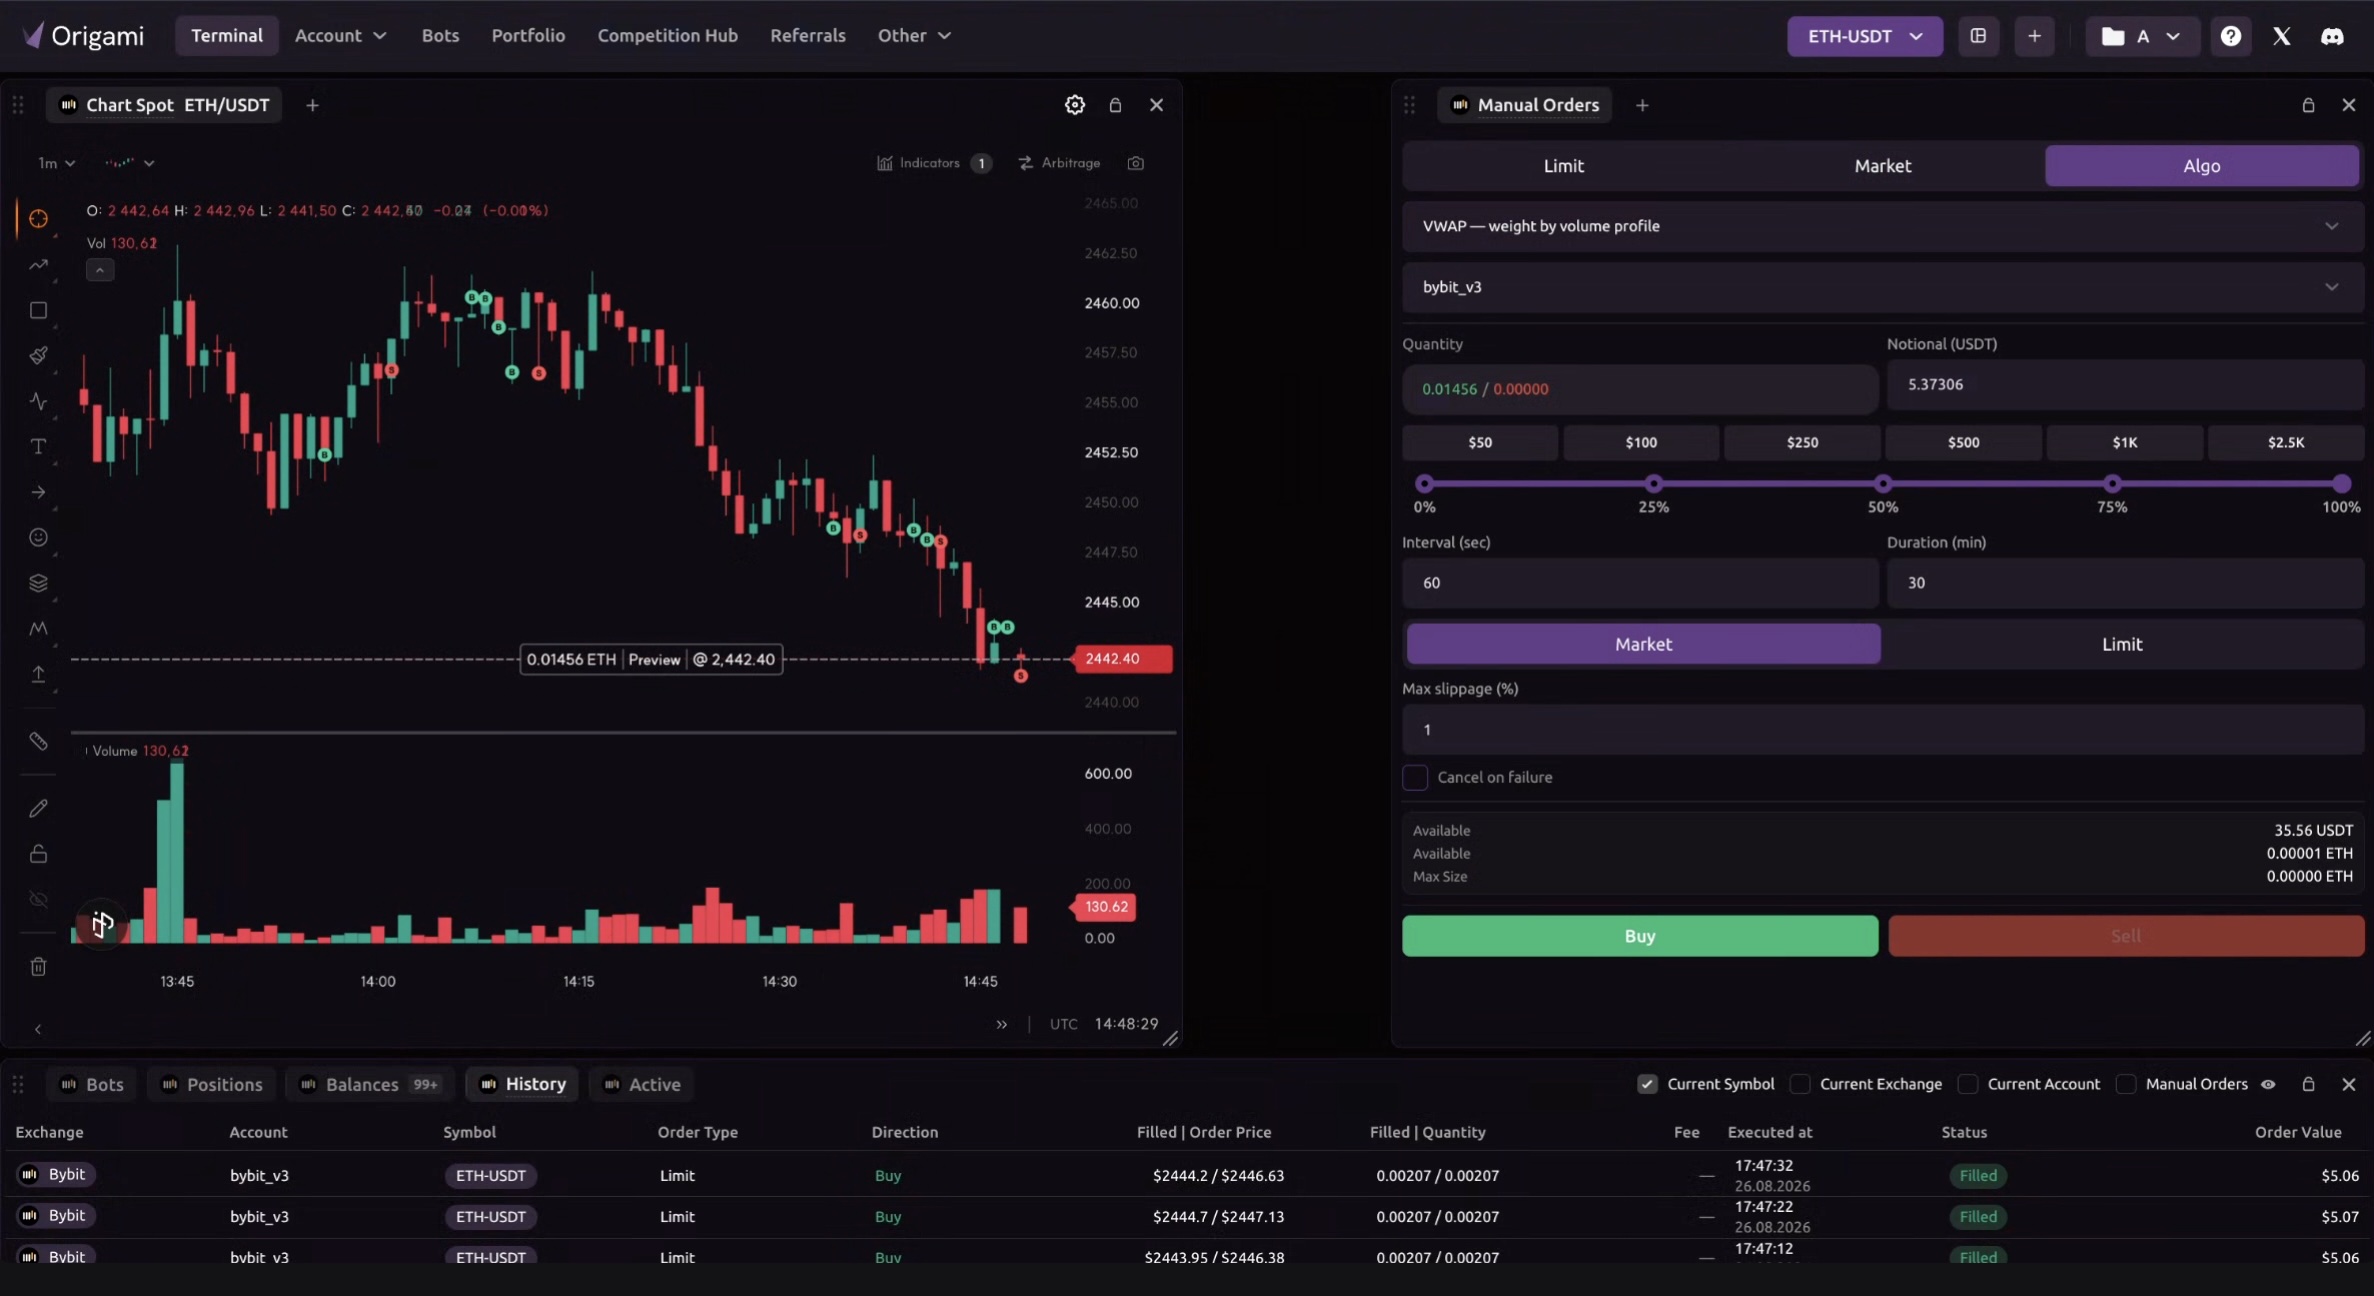Viewport: 2374px width, 1296px height.
Task: Click the Origami logo
Action: (84, 36)
